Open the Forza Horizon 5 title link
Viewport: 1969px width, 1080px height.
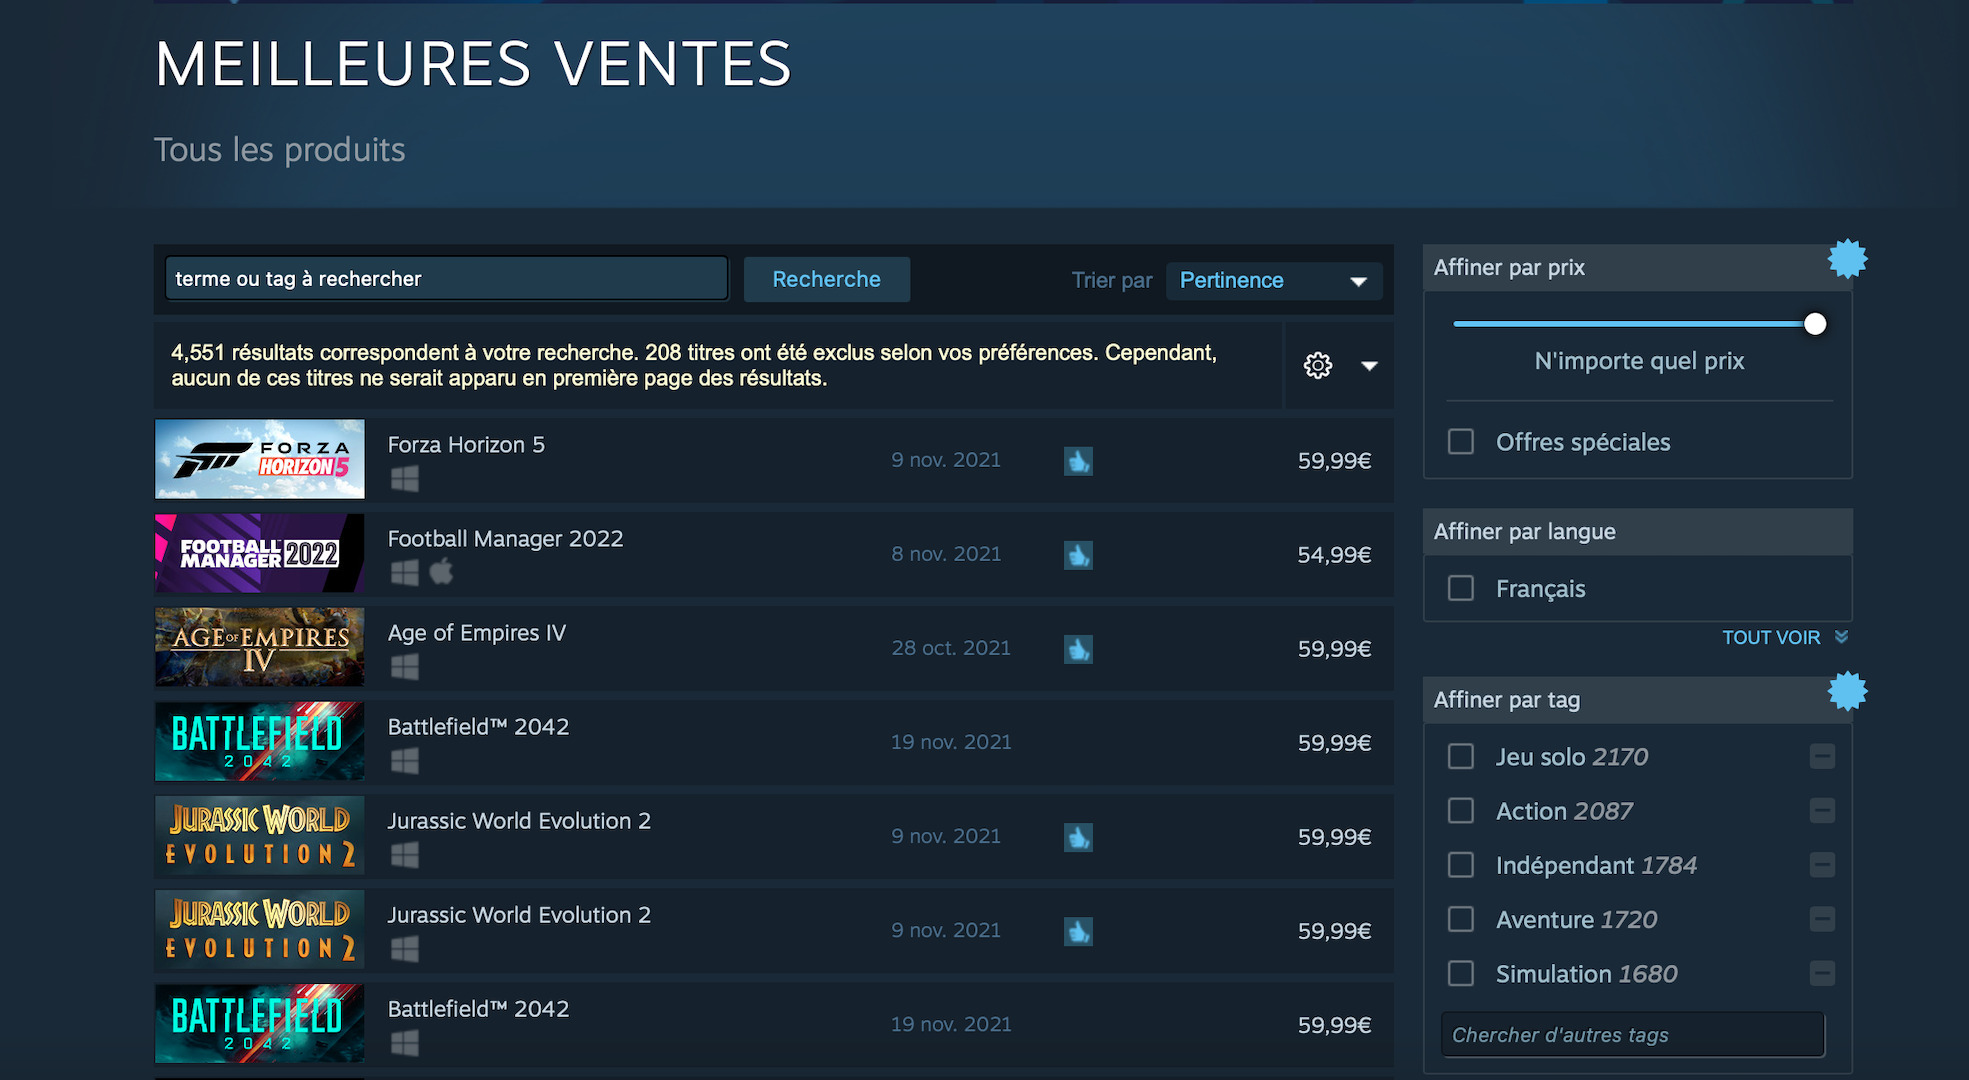click(466, 445)
